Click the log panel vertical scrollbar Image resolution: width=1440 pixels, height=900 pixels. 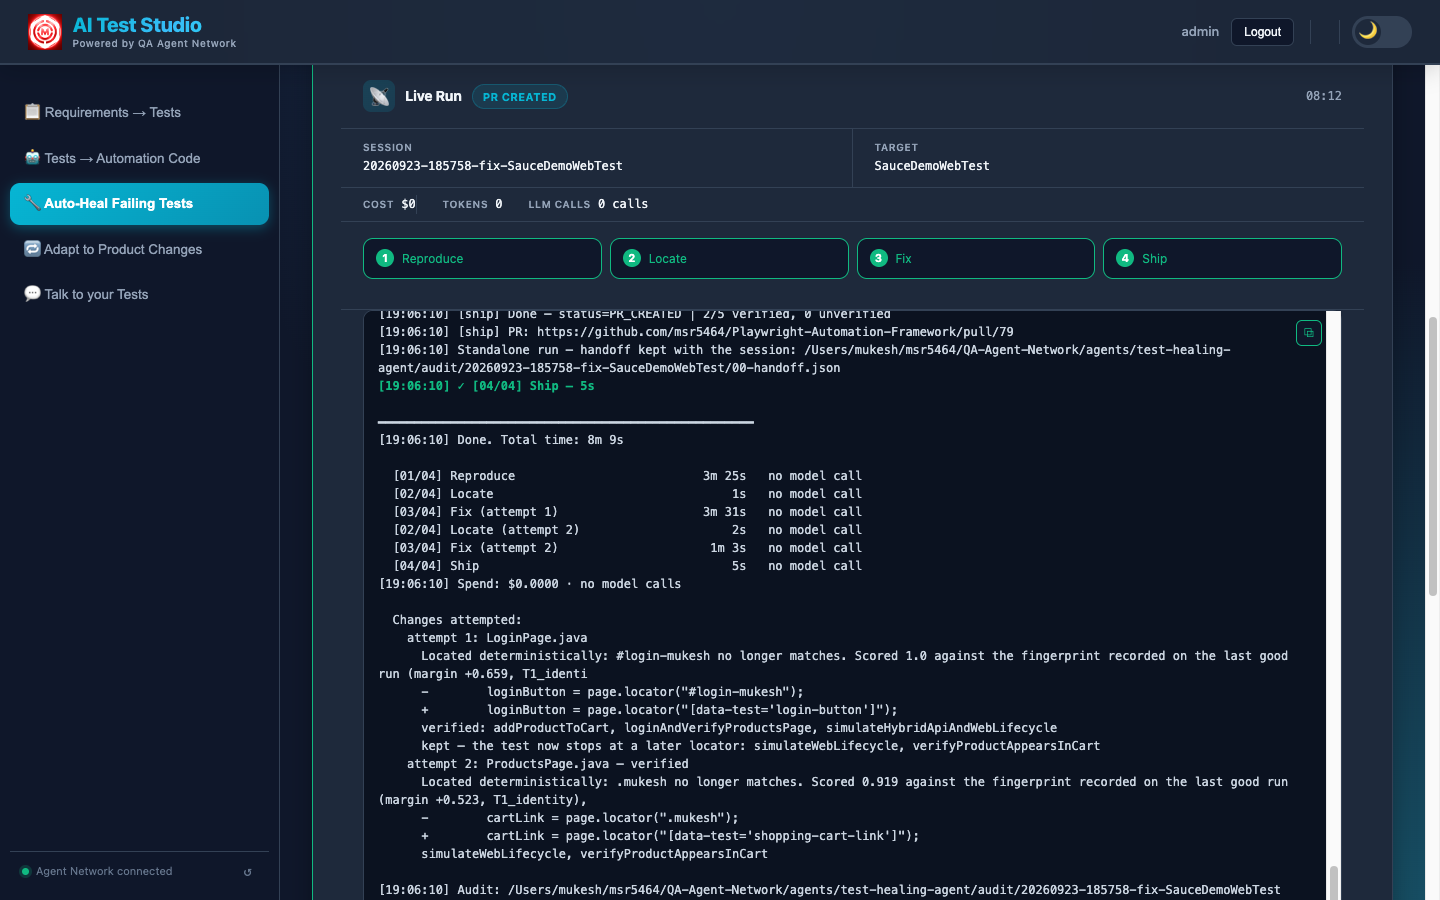coord(1333,605)
